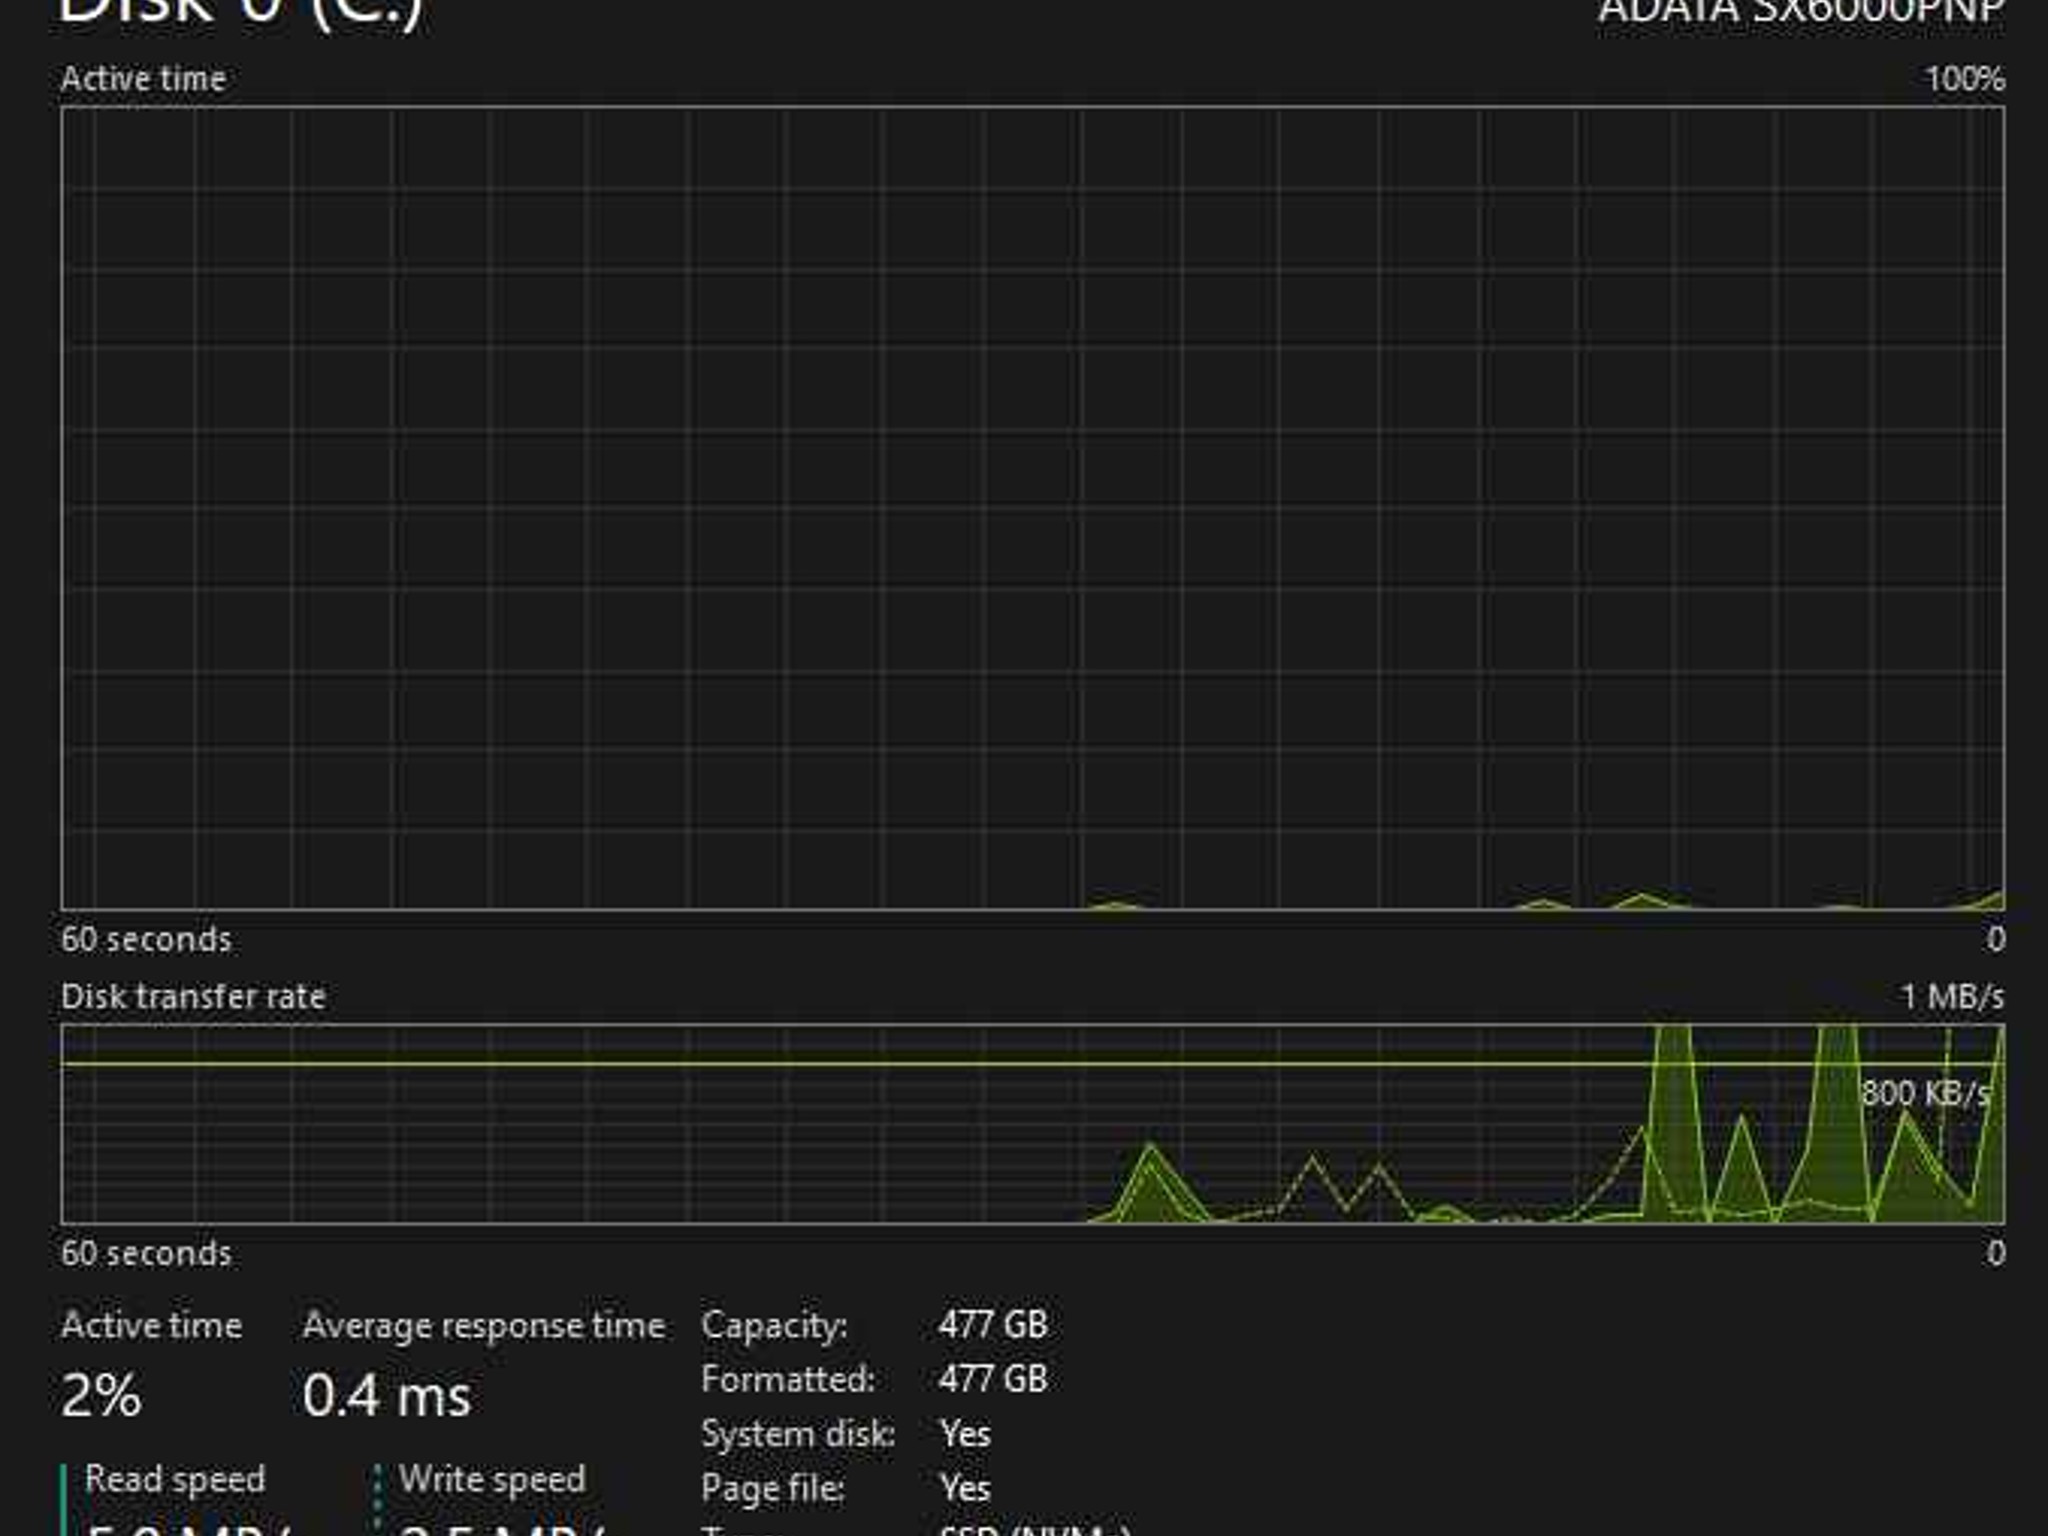Image resolution: width=2048 pixels, height=1536 pixels.
Task: Select the Disk 0 (C:) heading
Action: 240,14
